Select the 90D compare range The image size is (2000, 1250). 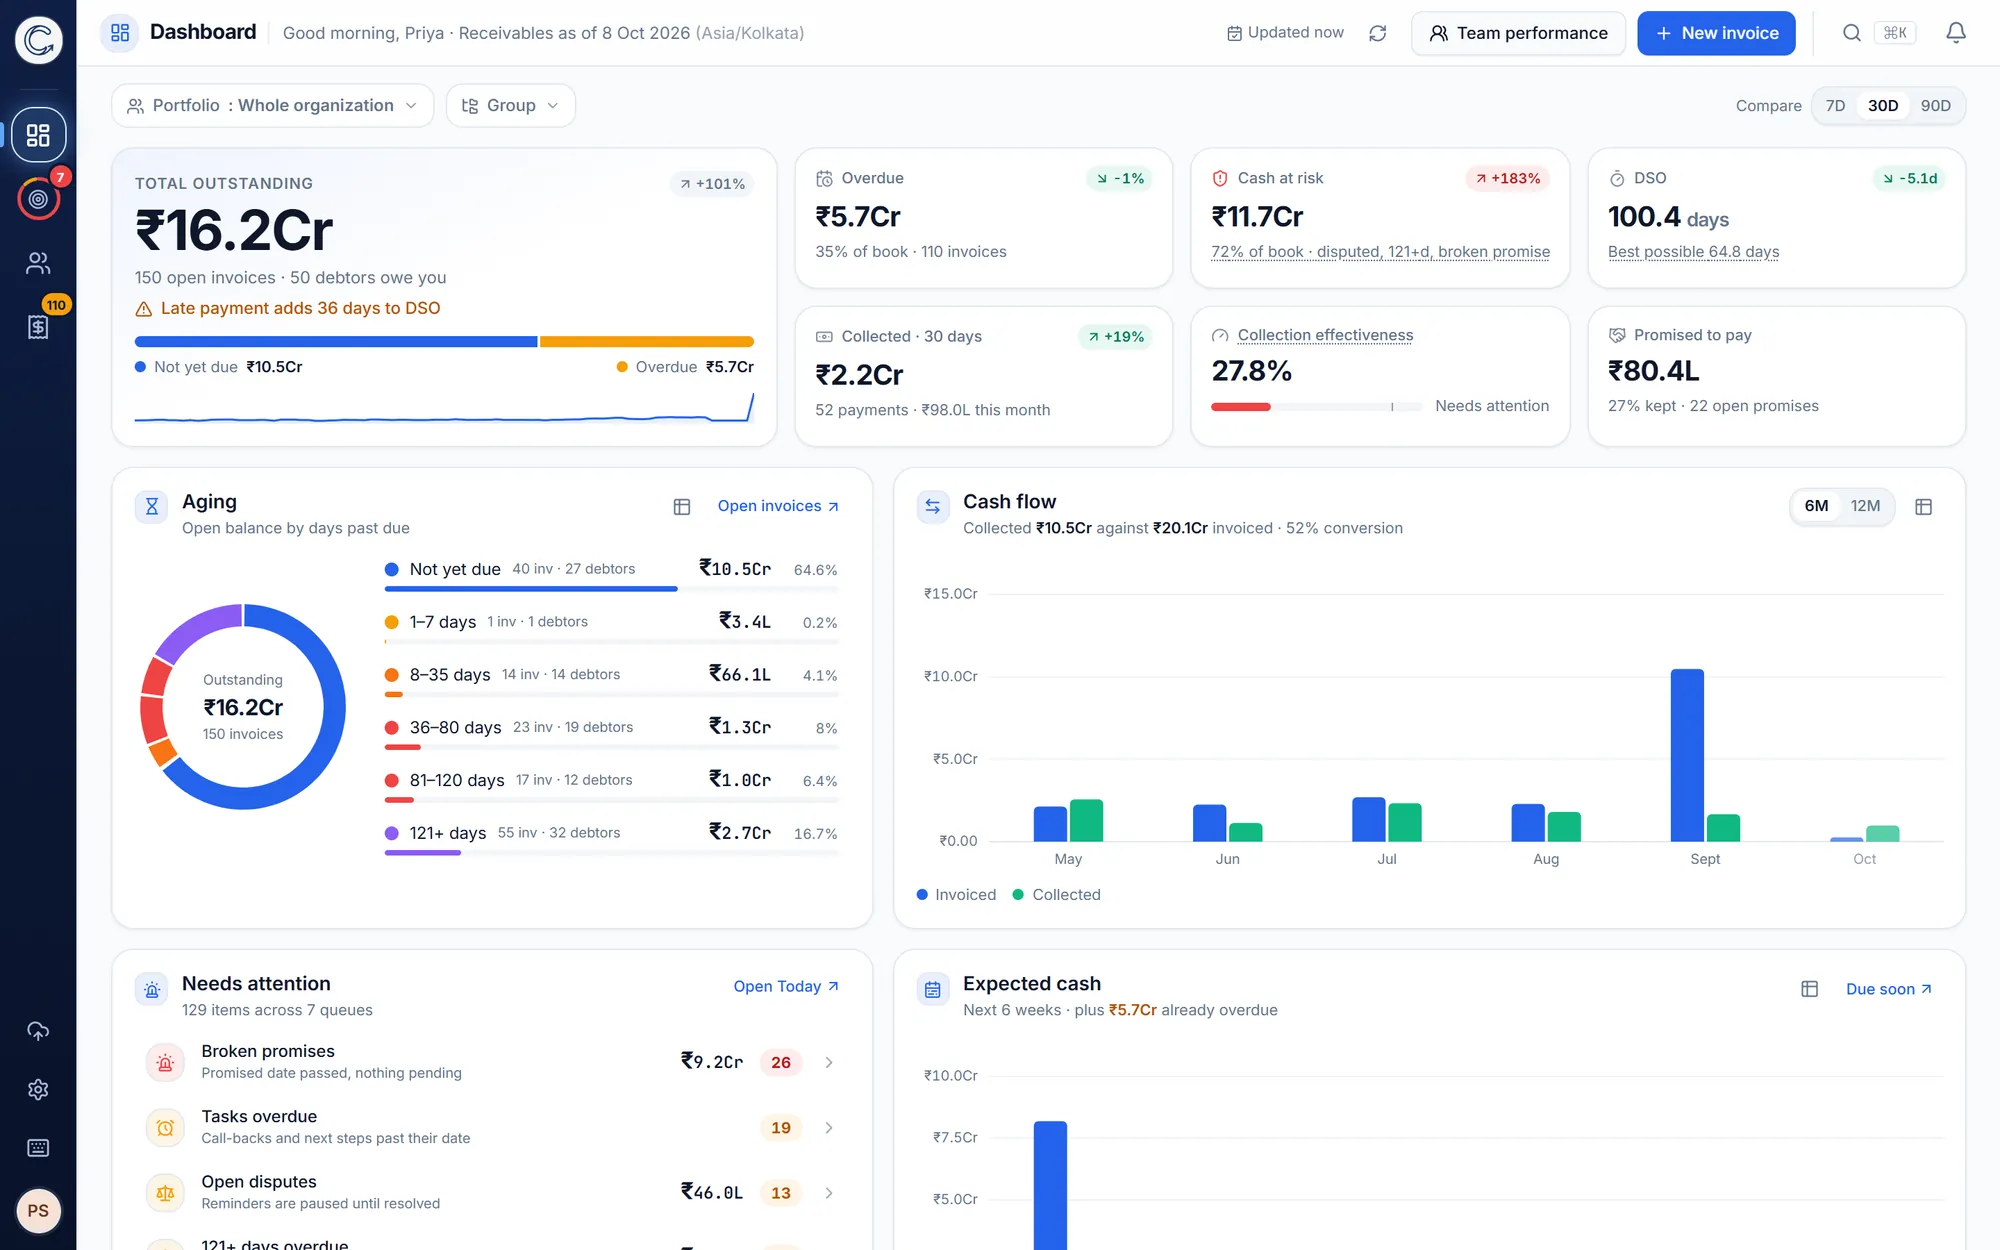click(1935, 106)
